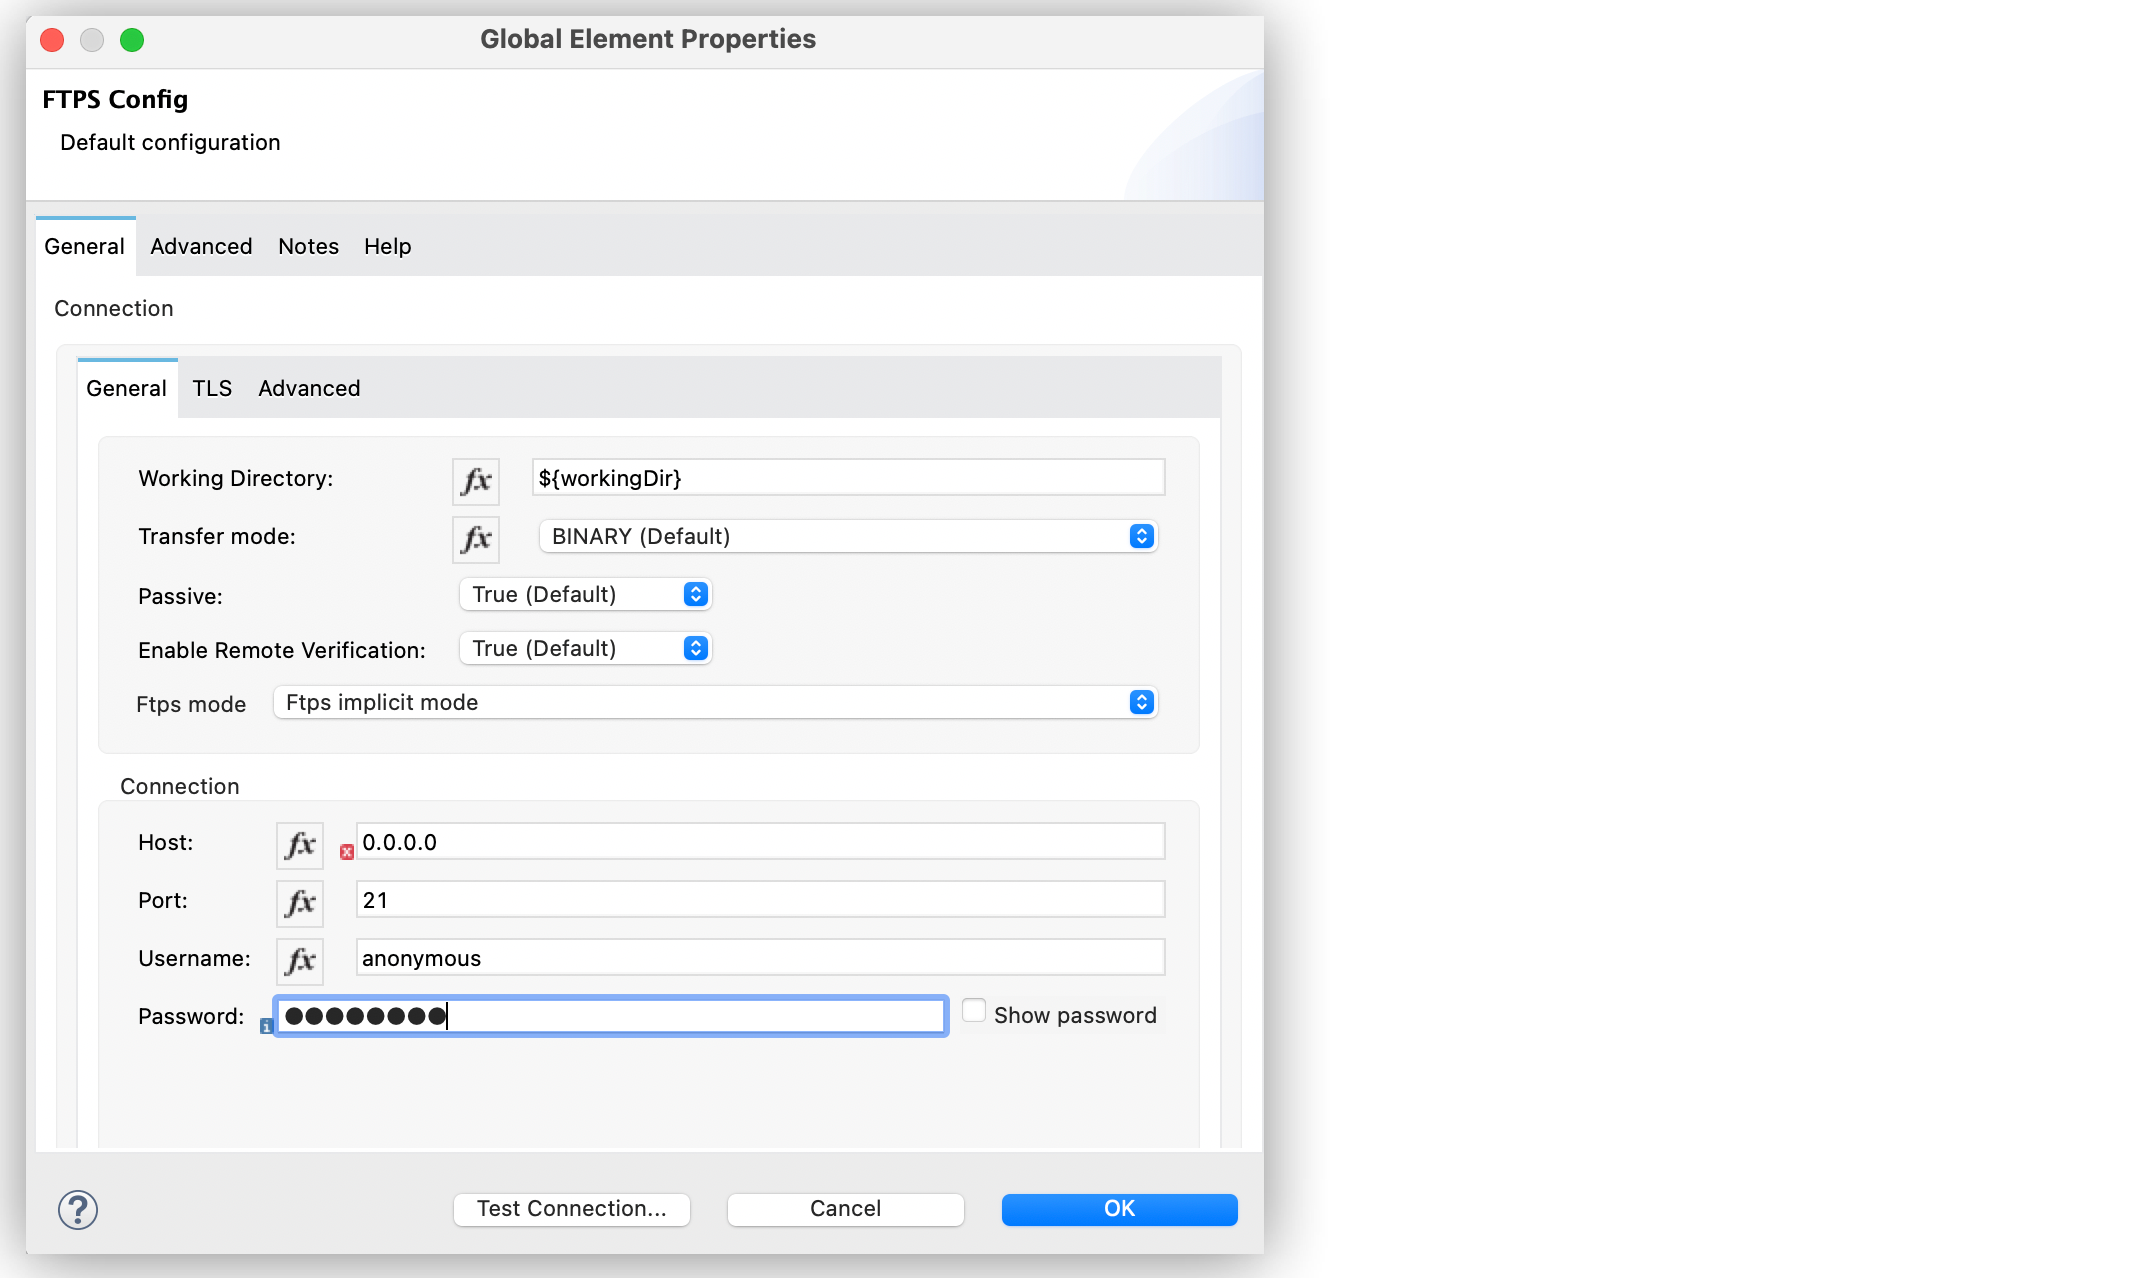Click the Test Connection button
Viewport: 2142px width, 1278px height.
572,1209
